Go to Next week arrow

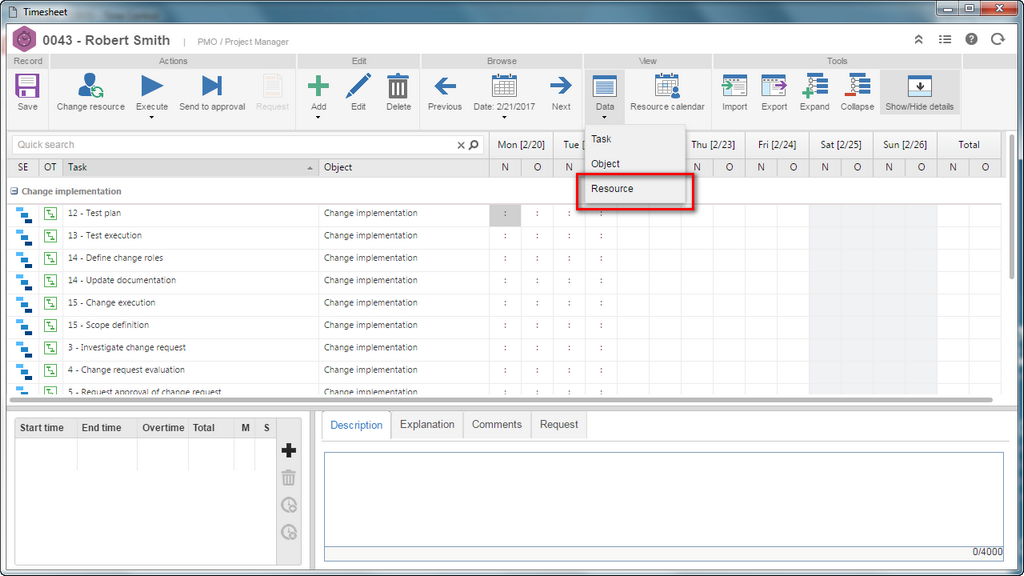coord(560,86)
